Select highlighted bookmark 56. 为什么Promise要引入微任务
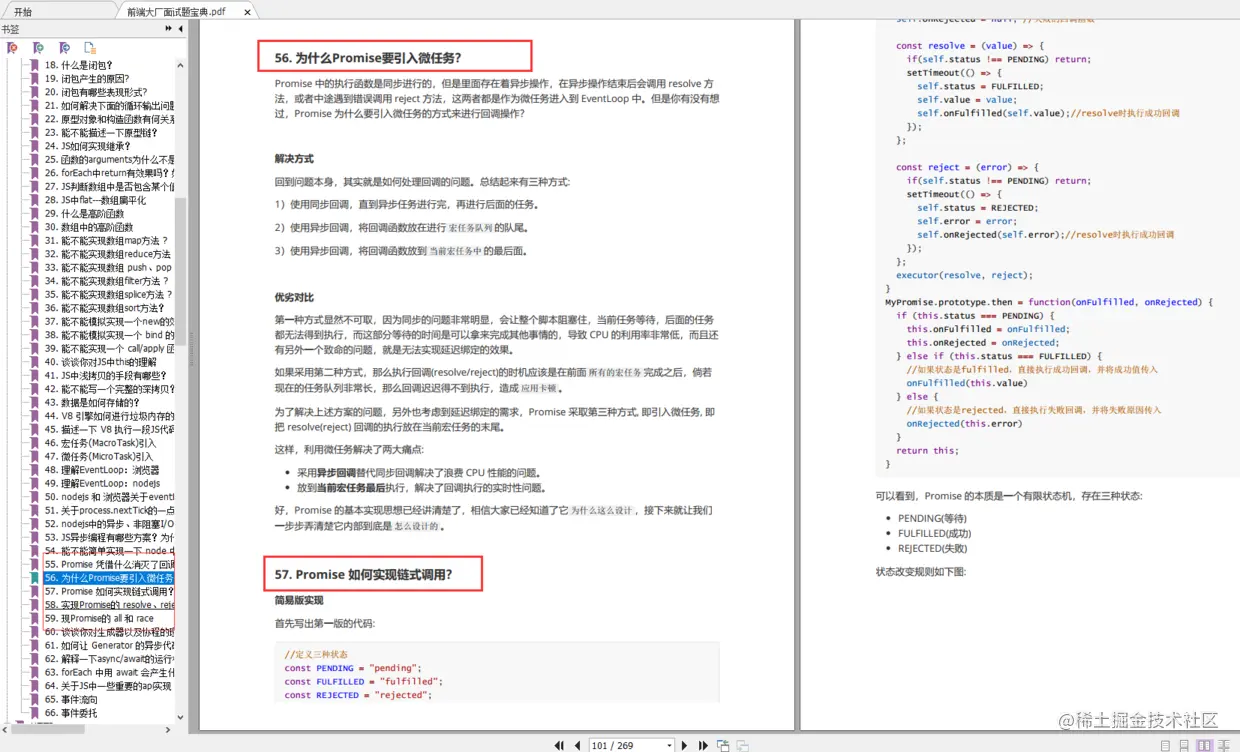 pyautogui.click(x=109, y=578)
